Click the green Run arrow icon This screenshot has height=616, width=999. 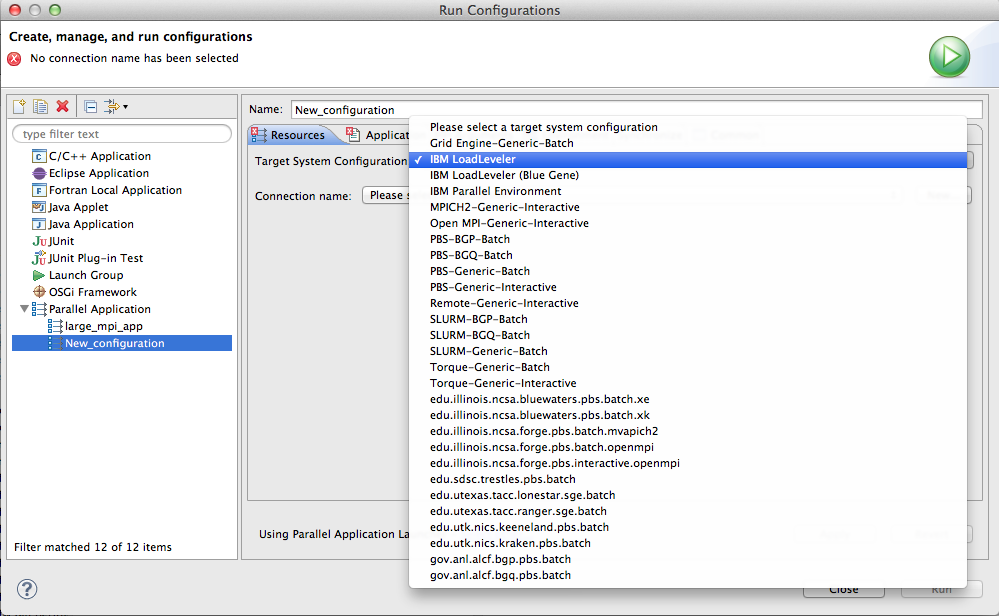[949, 57]
